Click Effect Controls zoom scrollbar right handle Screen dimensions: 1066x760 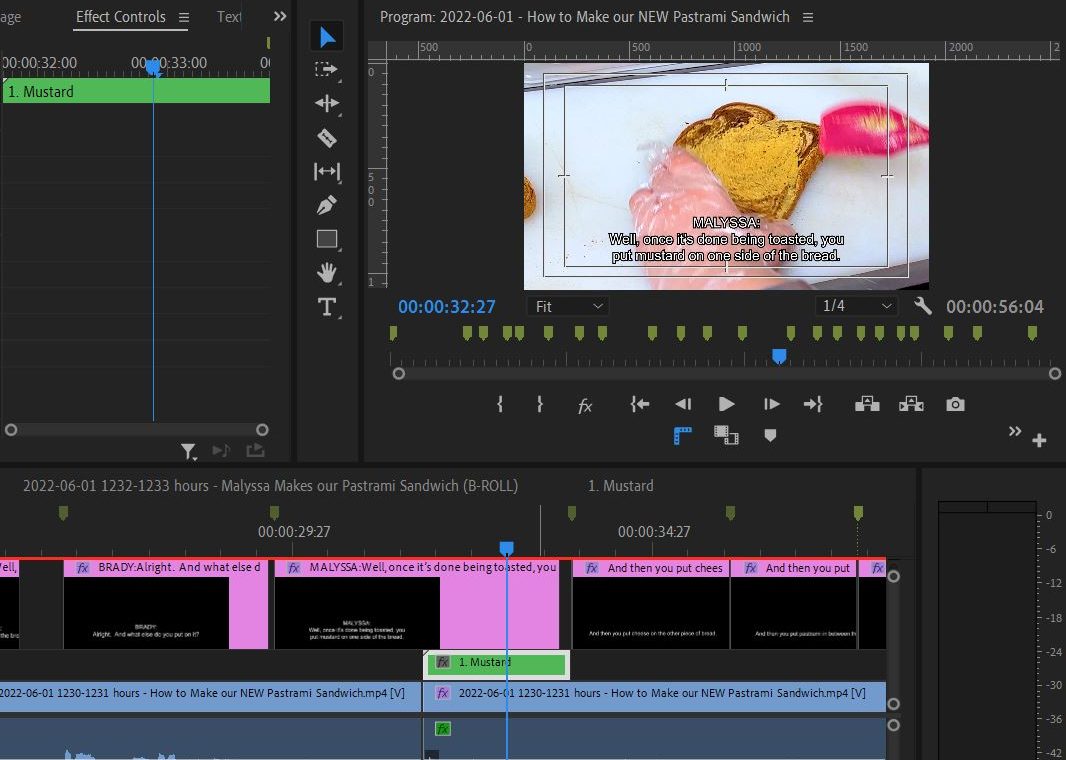(262, 430)
